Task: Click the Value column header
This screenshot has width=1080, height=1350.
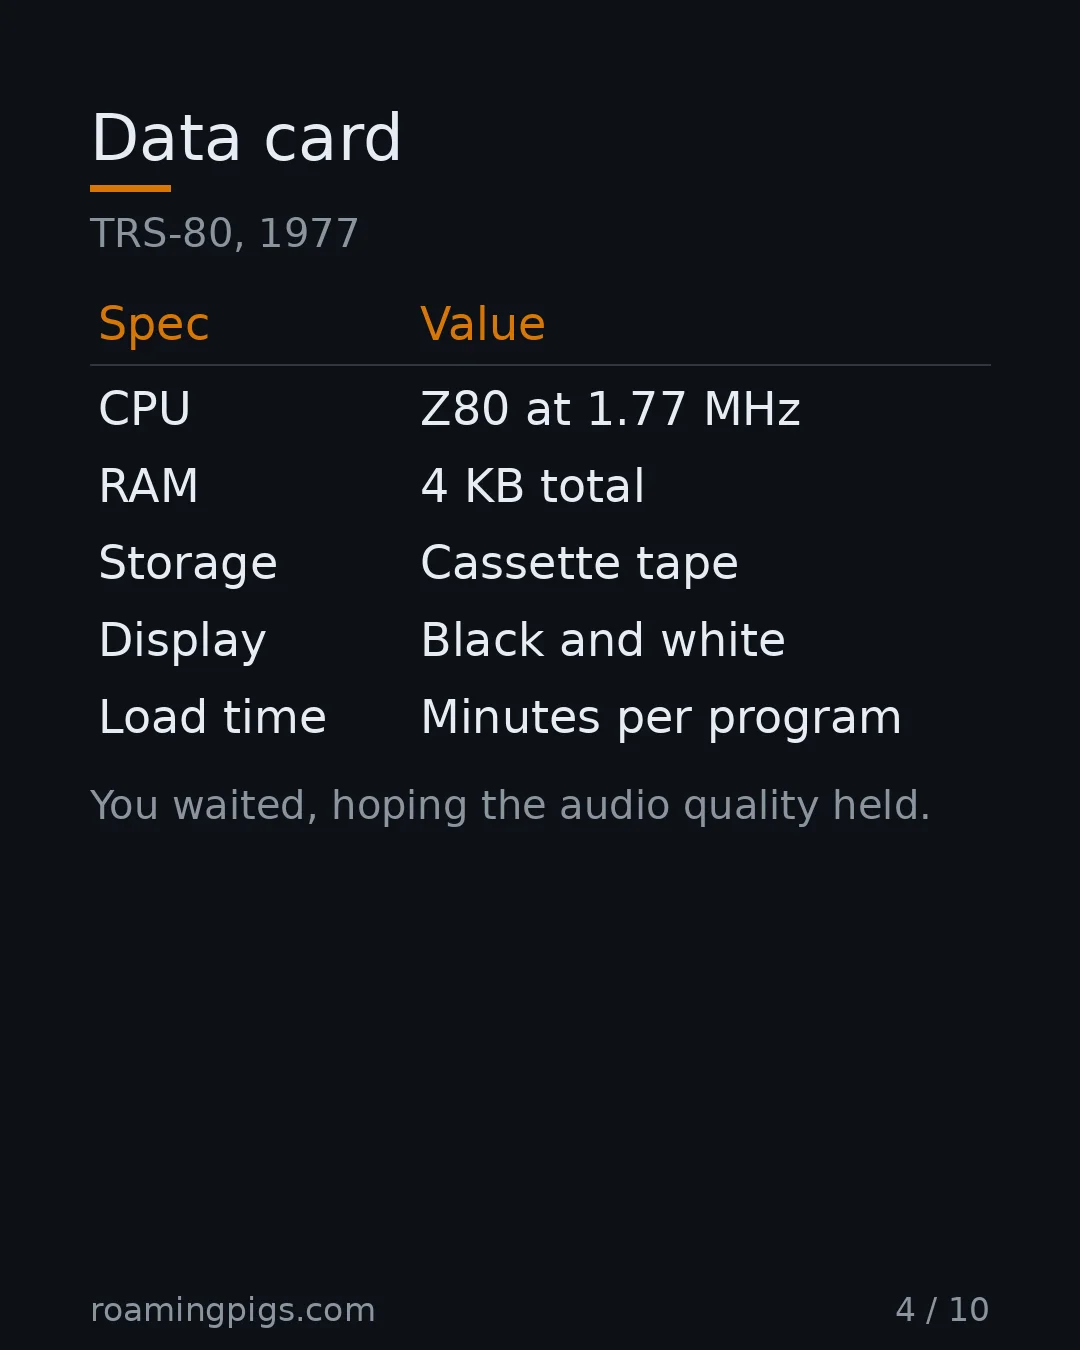Action: pos(483,324)
